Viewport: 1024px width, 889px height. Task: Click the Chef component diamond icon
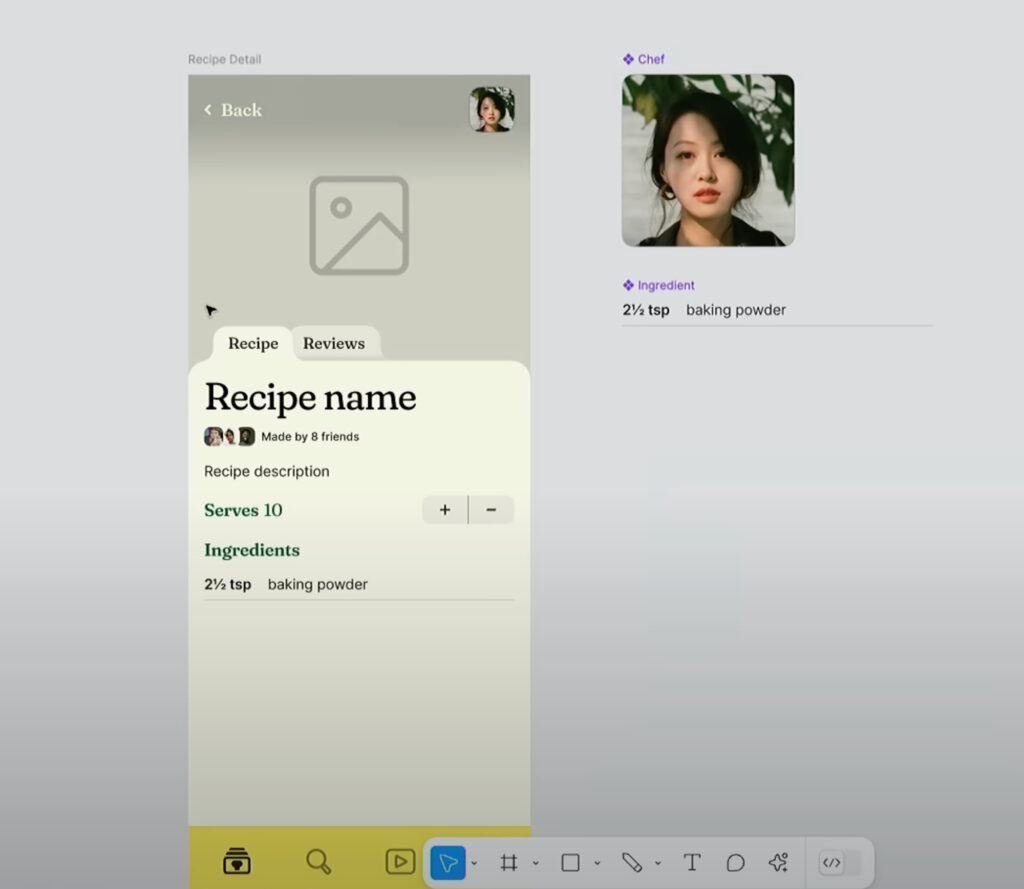point(628,59)
